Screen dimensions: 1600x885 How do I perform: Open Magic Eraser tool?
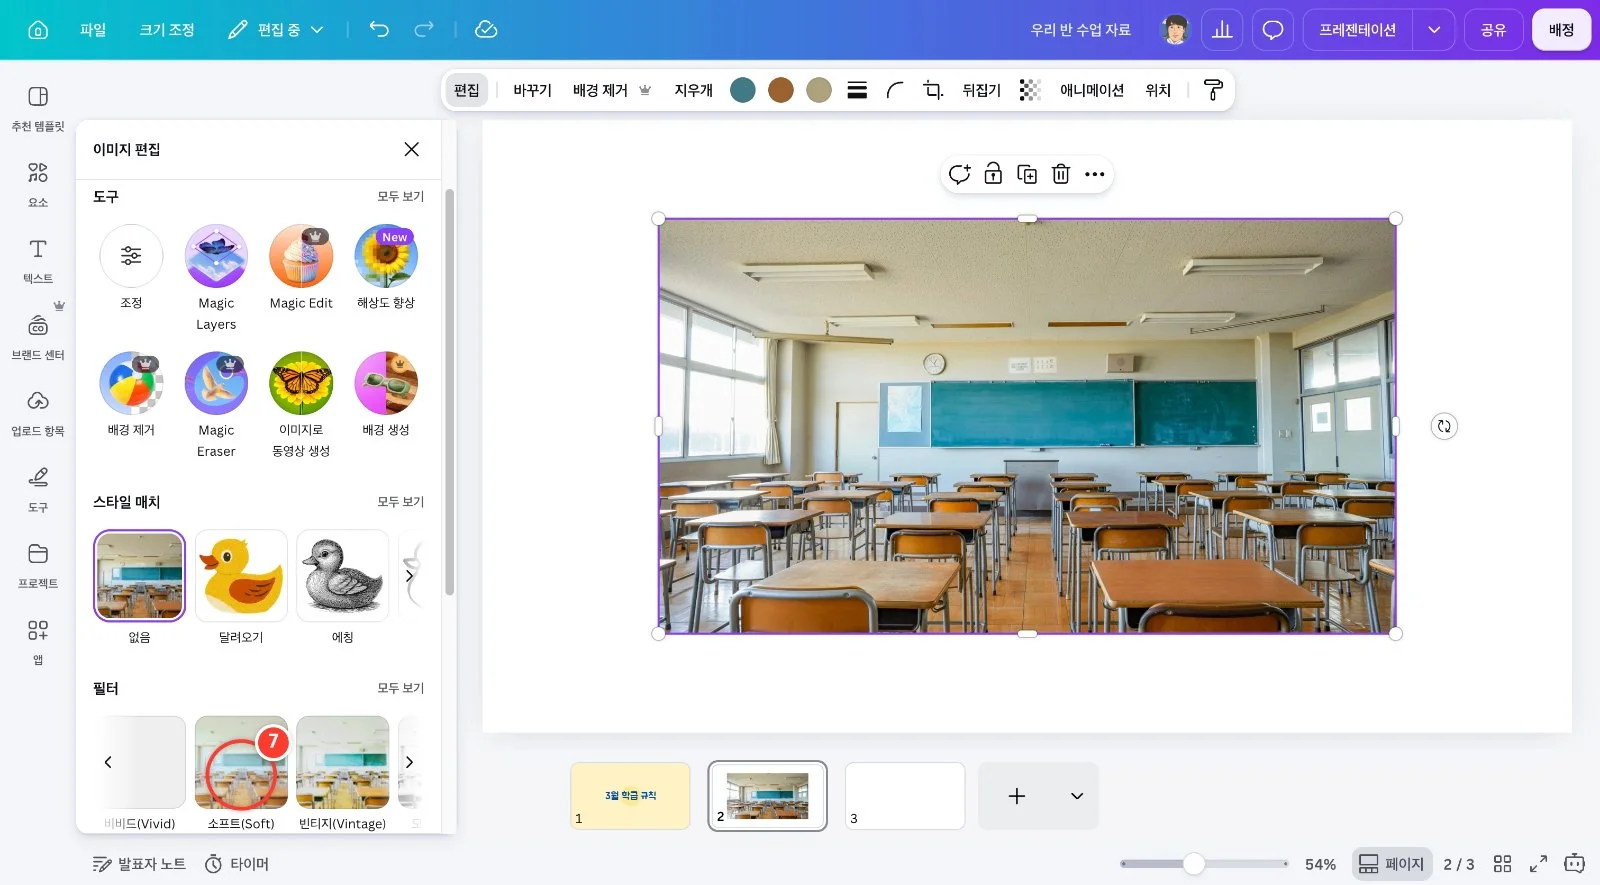[x=216, y=406]
